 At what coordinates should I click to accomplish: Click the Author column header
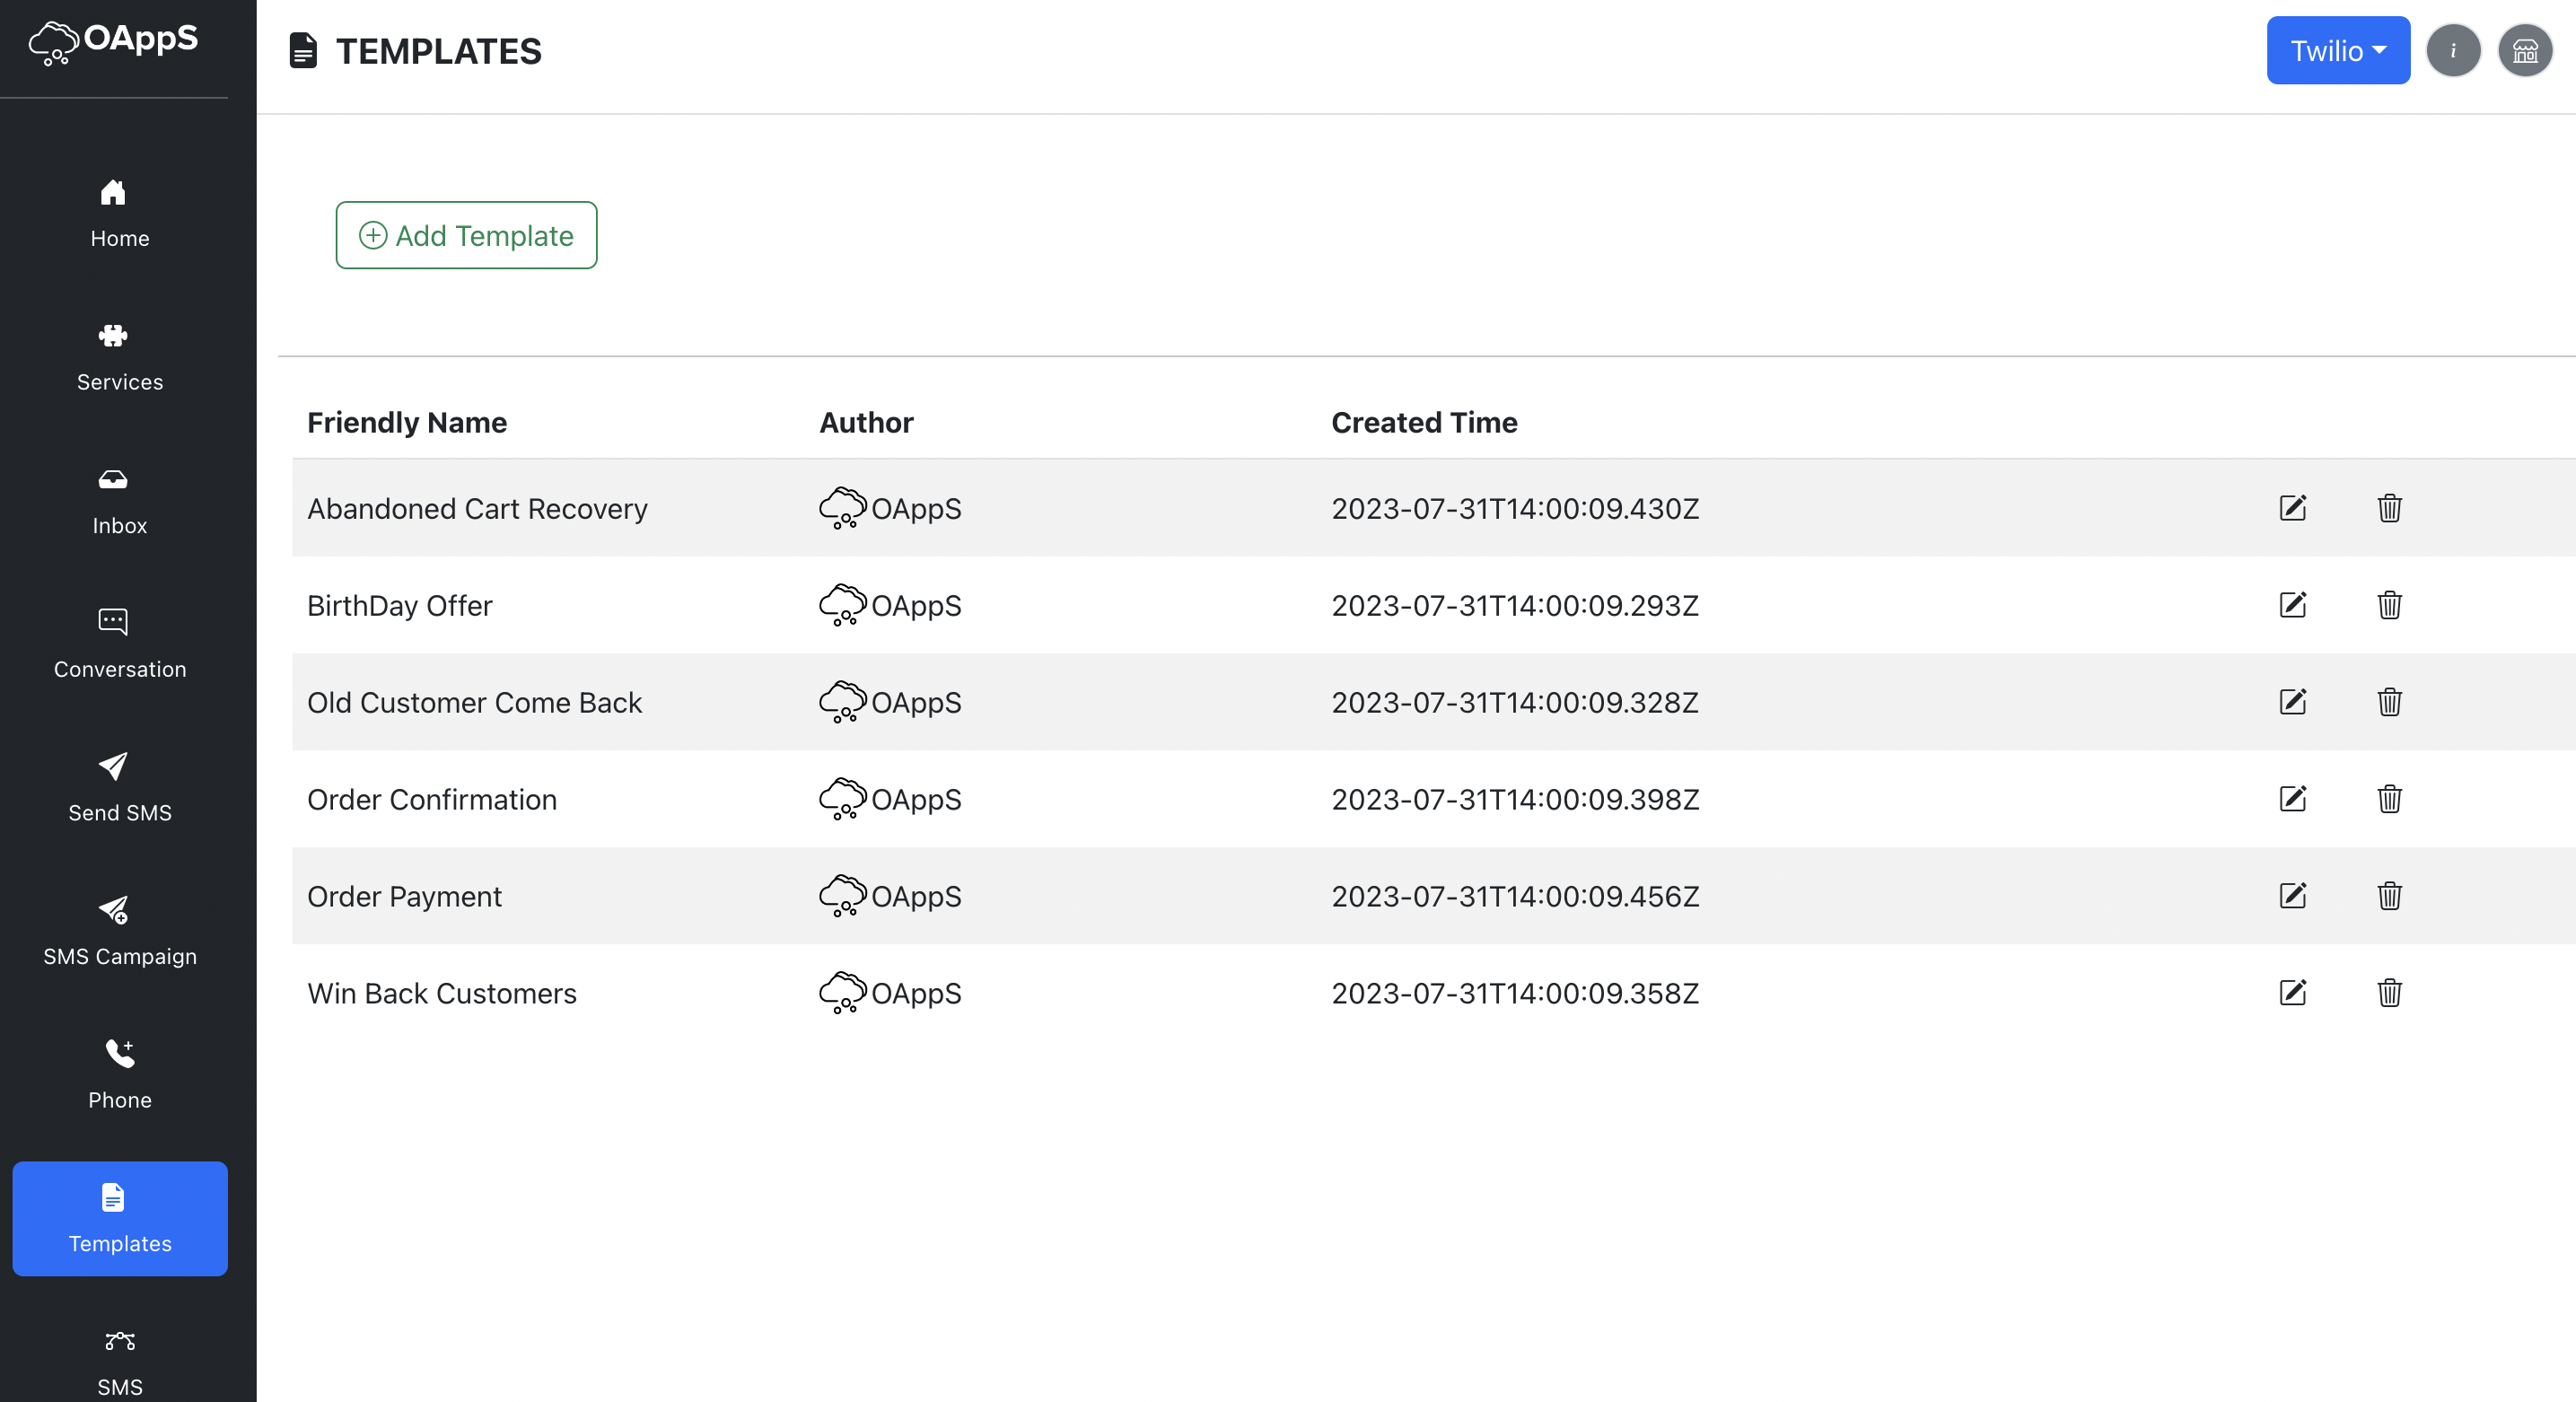click(x=866, y=422)
